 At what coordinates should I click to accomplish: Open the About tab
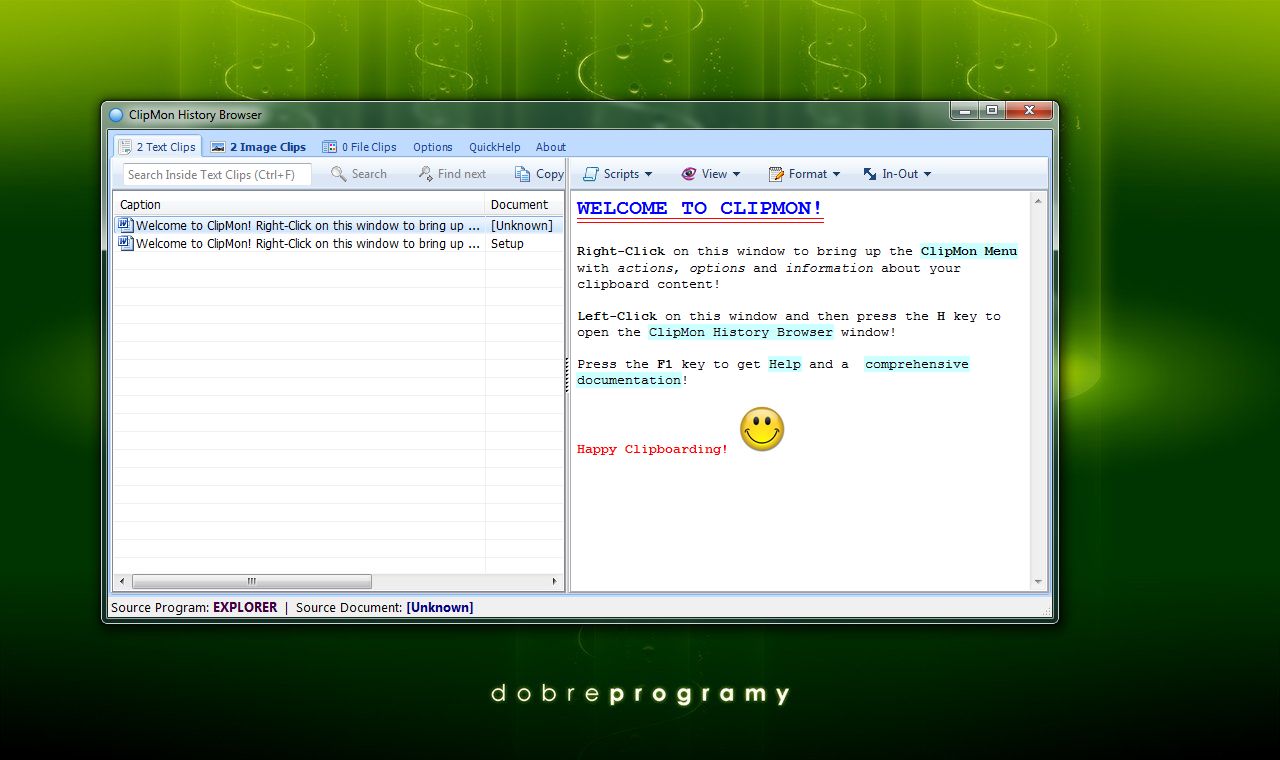[x=551, y=146]
